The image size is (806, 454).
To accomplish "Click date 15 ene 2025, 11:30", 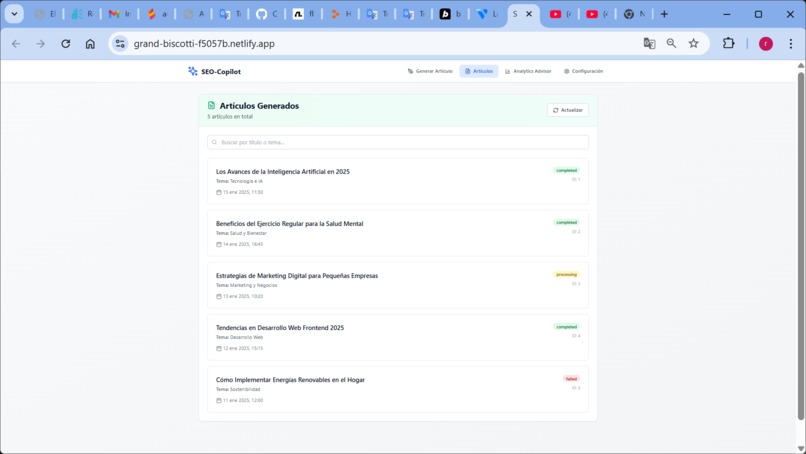I will click(243, 192).
